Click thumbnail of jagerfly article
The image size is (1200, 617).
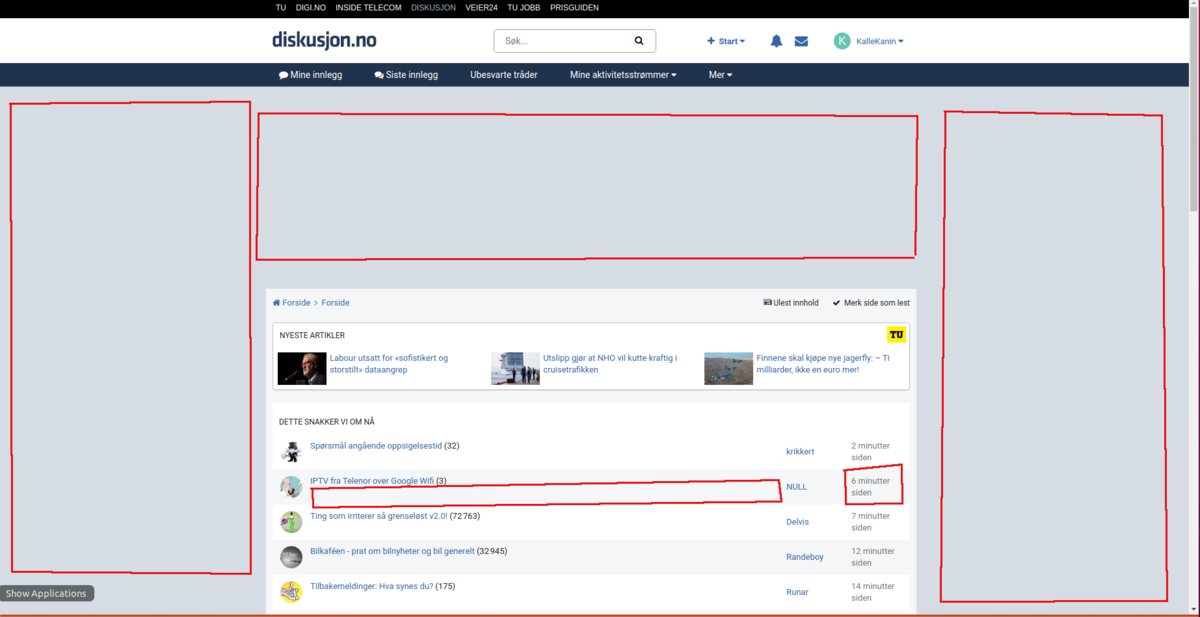[x=728, y=368]
